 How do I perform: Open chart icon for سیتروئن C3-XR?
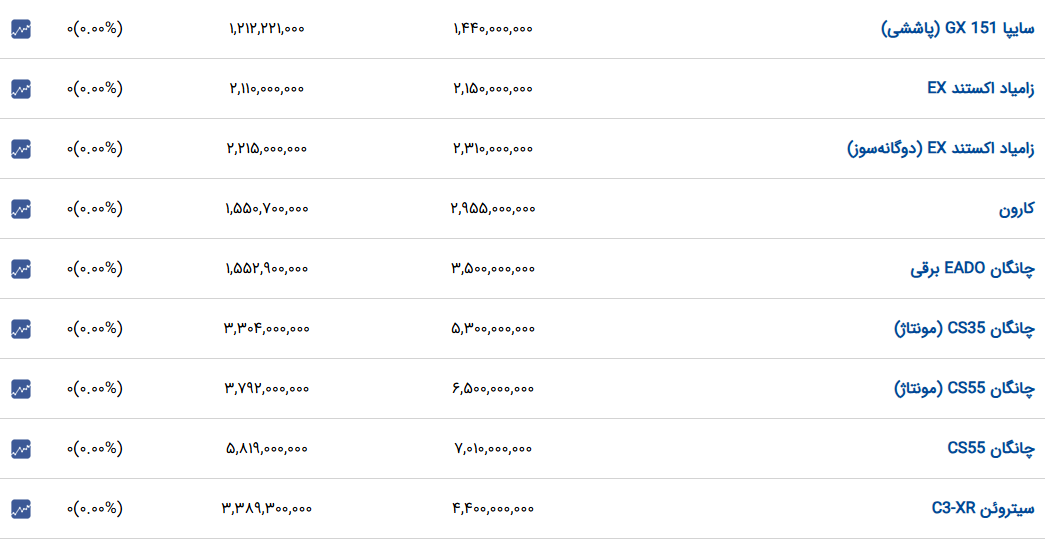pyautogui.click(x=21, y=509)
